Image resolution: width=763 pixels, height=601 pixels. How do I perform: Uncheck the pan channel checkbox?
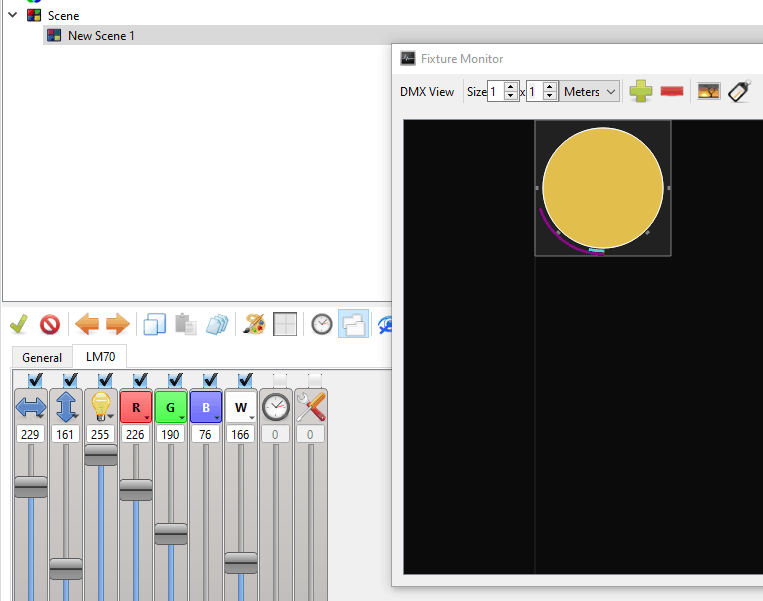pyautogui.click(x=35, y=380)
